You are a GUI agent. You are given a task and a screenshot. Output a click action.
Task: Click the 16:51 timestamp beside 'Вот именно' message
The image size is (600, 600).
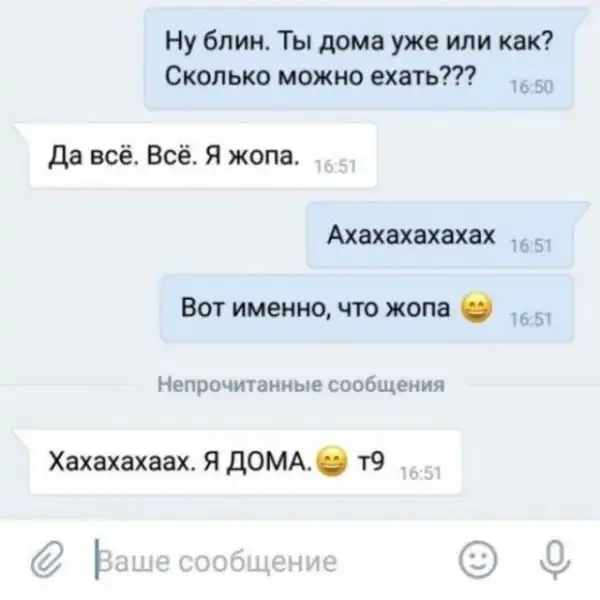(x=532, y=320)
